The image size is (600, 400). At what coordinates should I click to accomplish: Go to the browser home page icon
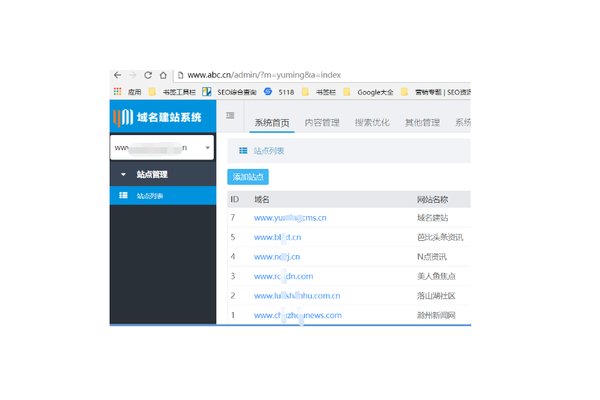point(163,75)
